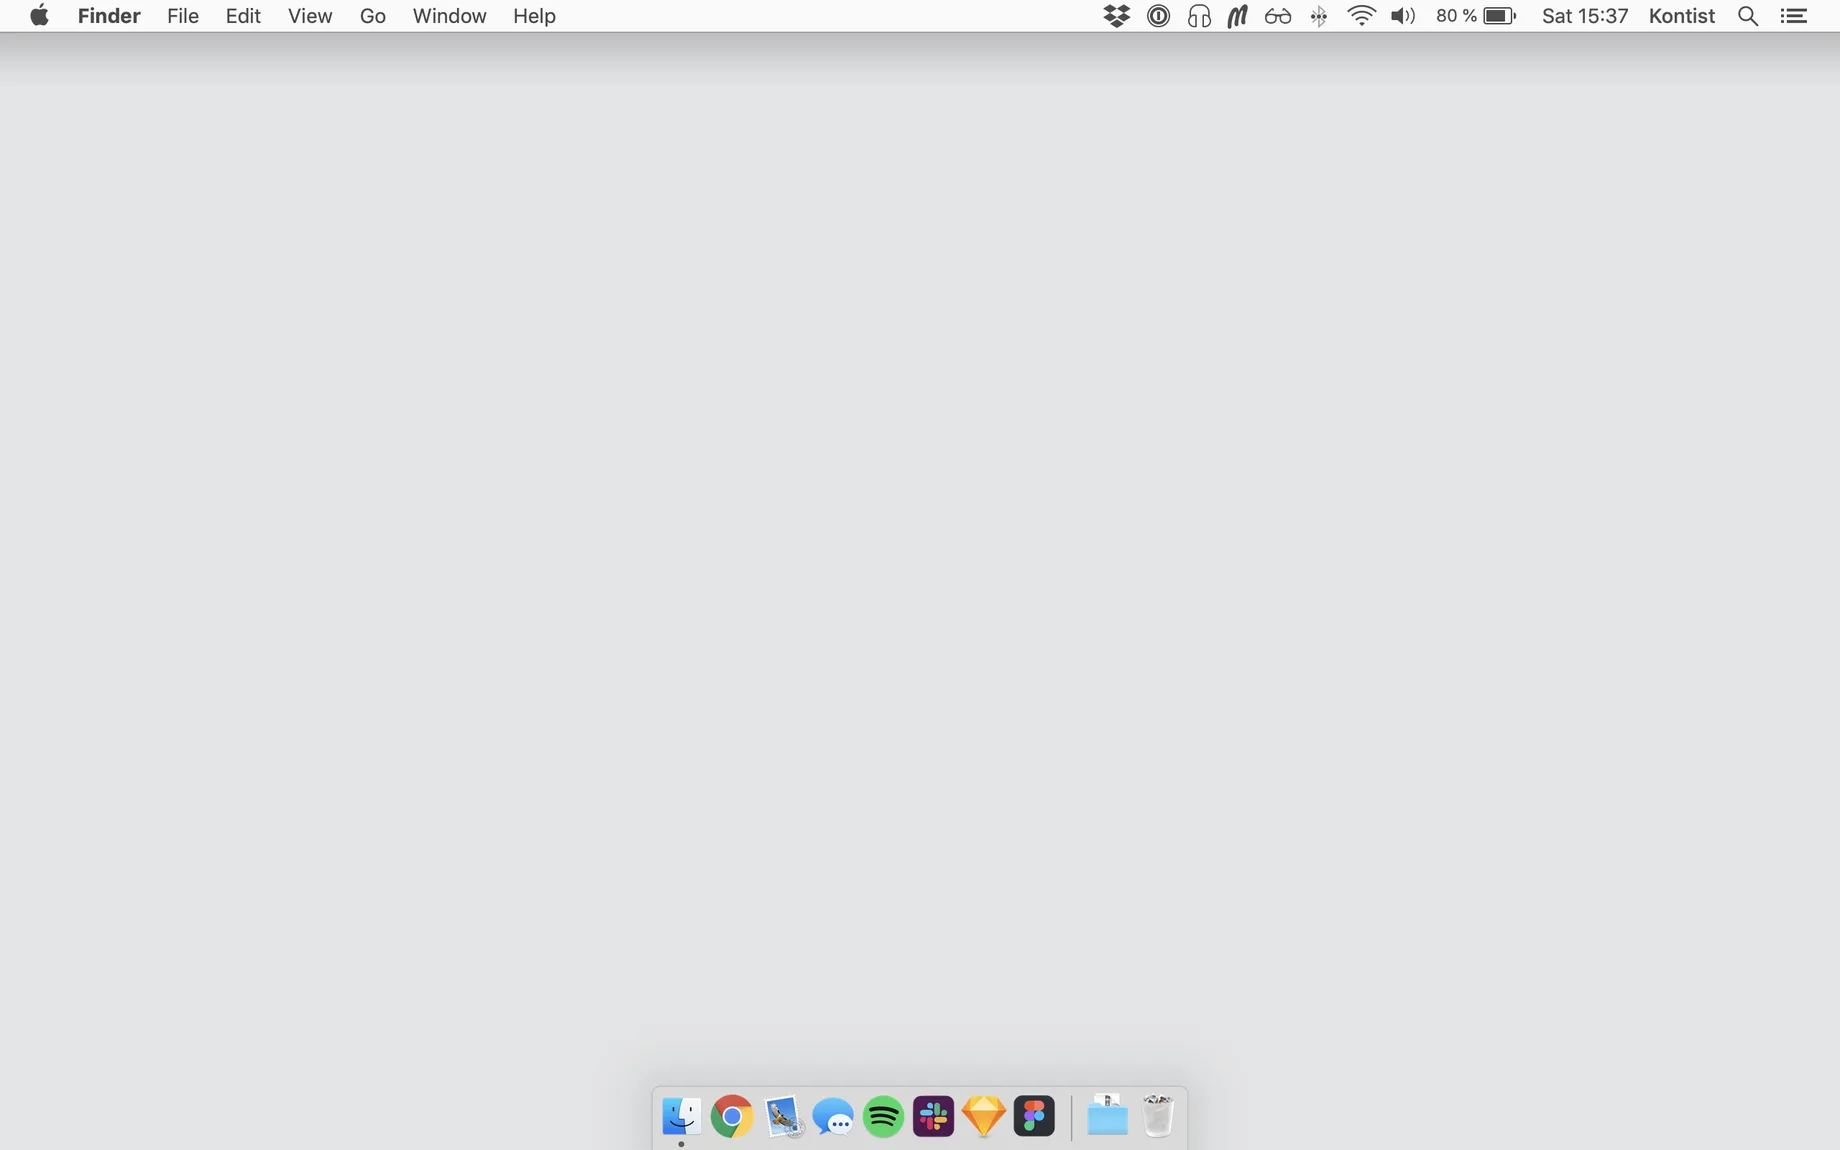
Task: Open the Trash from the Dock
Action: click(1158, 1116)
